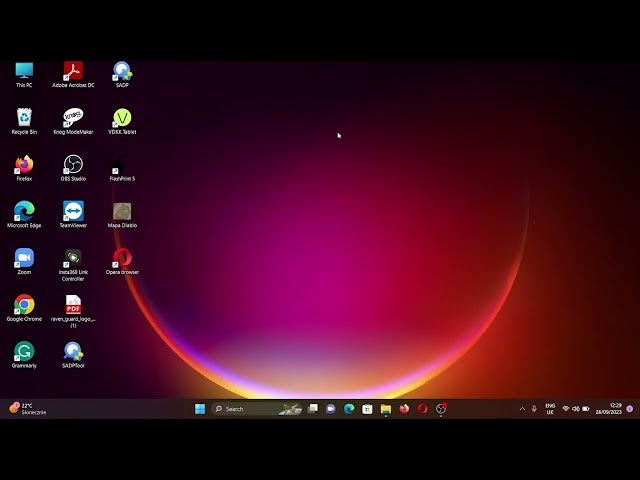Select the TeamViewer desktop shortcut
The height and width of the screenshot is (480, 640).
tap(73, 215)
